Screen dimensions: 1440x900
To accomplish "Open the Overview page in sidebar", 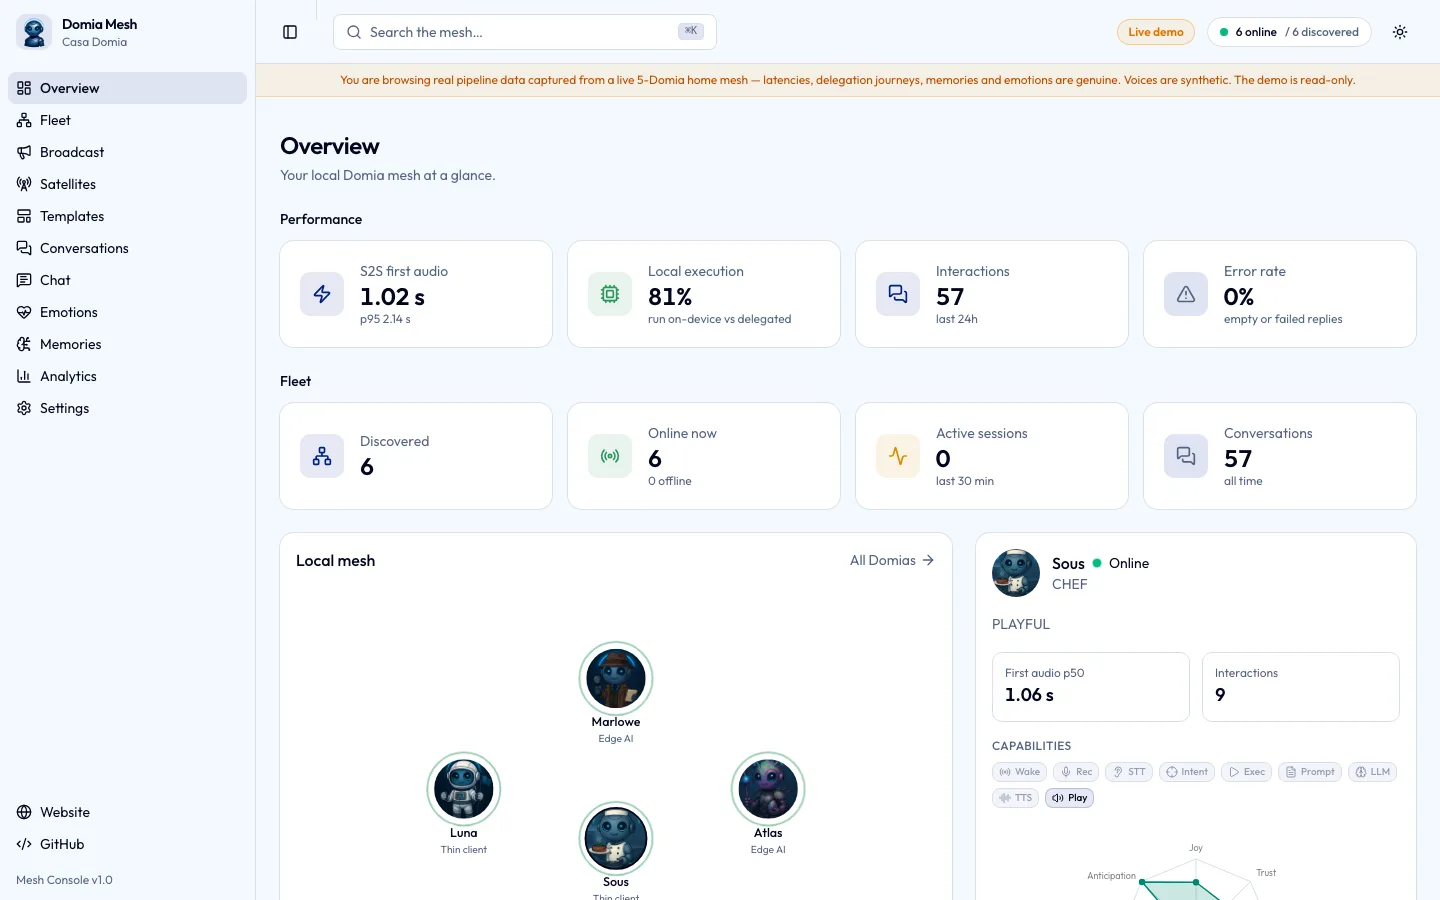I will point(127,88).
